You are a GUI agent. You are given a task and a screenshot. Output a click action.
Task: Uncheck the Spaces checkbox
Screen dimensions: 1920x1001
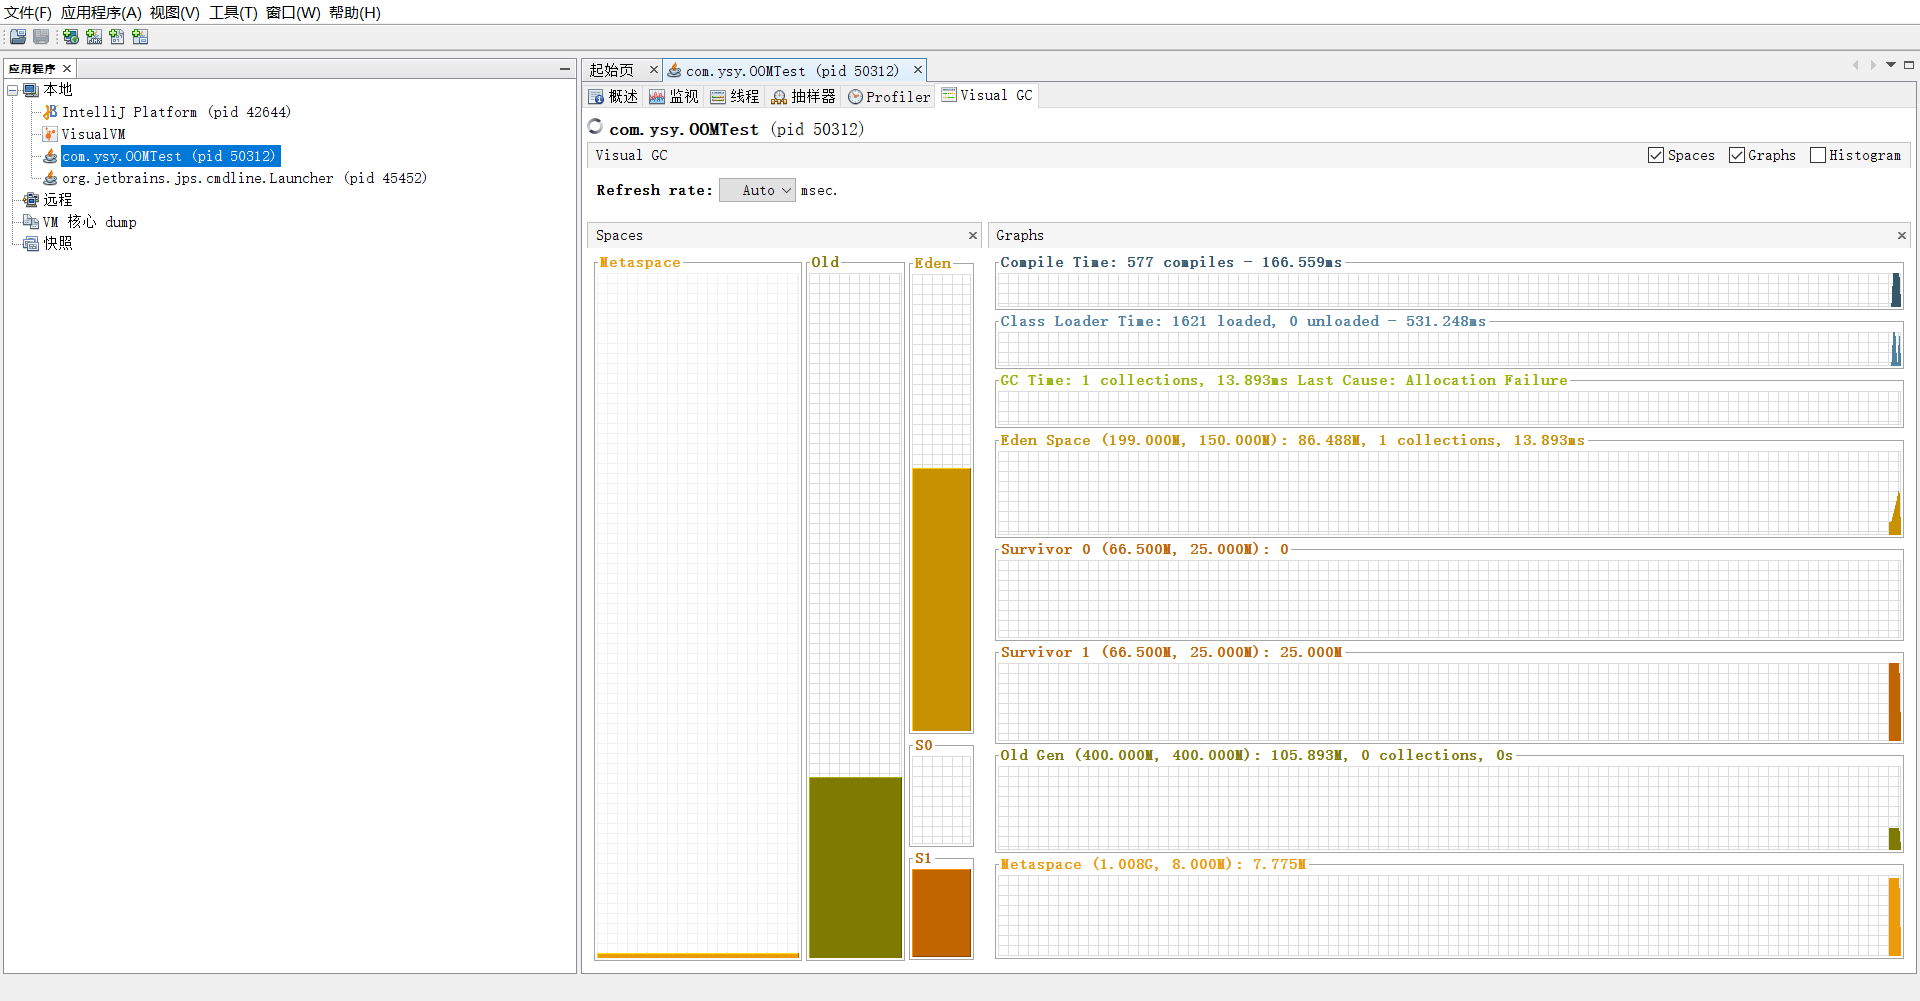click(1656, 155)
